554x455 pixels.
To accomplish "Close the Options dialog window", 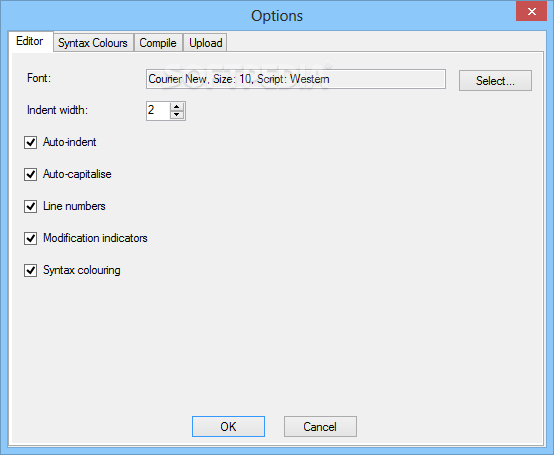I will coord(531,11).
